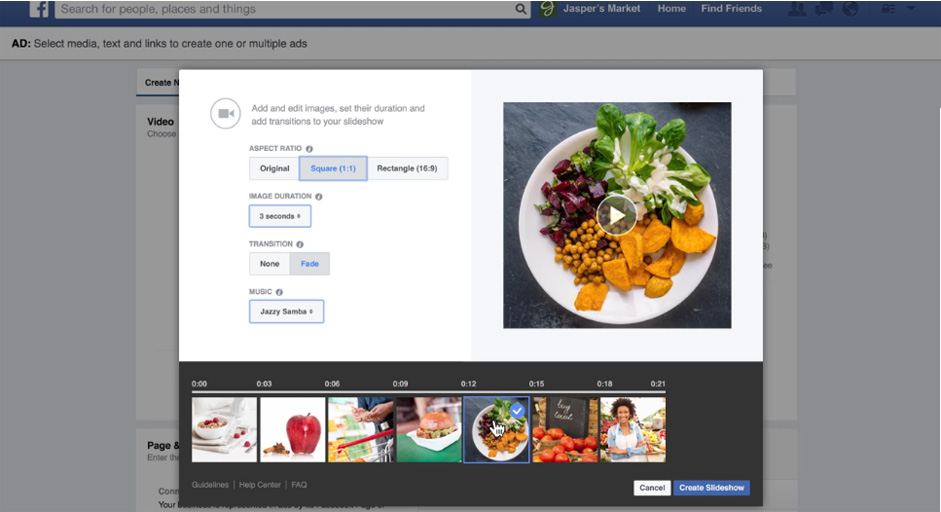Viewport: 941px width, 512px height.
Task: Play the slideshow preview
Action: click(616, 215)
